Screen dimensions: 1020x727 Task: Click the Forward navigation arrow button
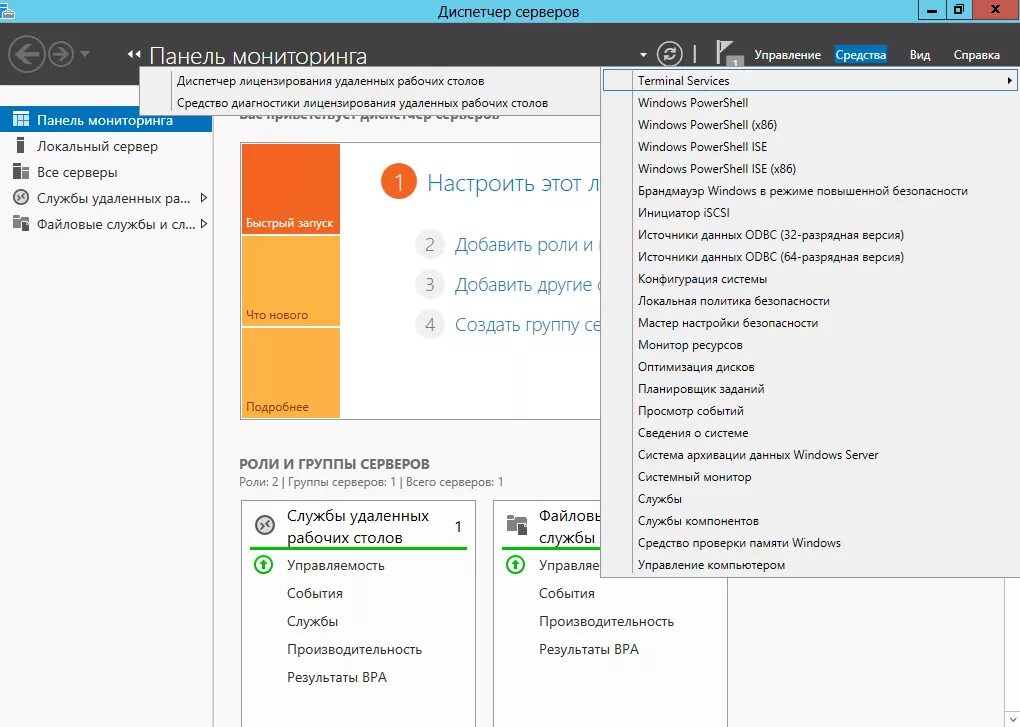pos(61,54)
